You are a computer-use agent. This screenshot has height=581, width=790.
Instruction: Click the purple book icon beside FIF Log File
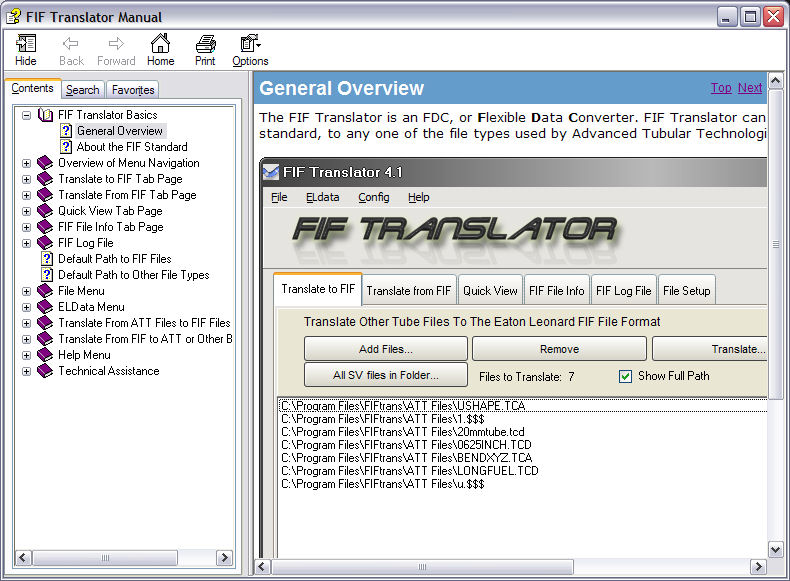(45, 243)
